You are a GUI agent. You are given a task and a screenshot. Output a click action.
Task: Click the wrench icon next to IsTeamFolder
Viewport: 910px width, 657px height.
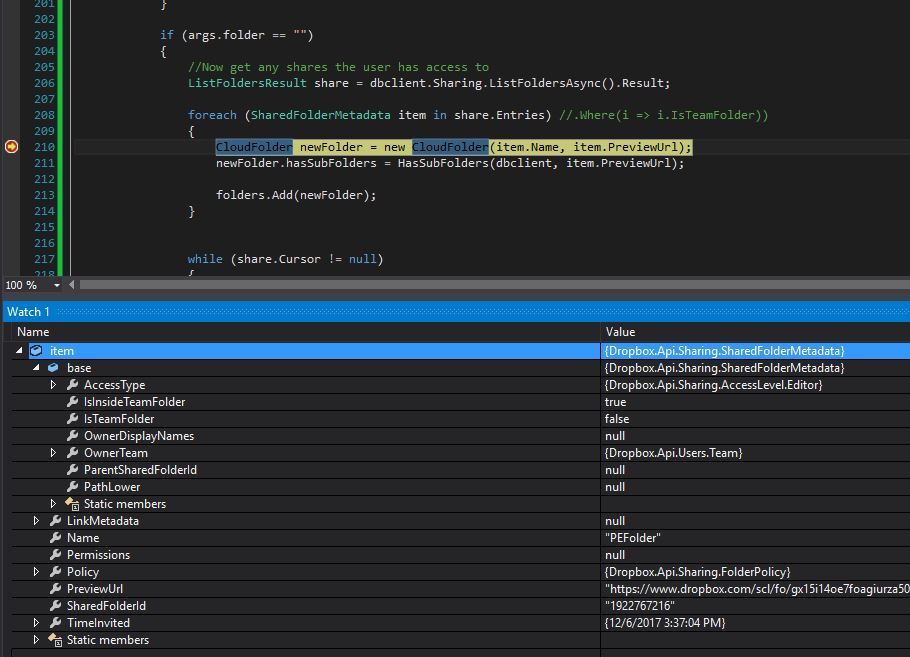(x=72, y=419)
